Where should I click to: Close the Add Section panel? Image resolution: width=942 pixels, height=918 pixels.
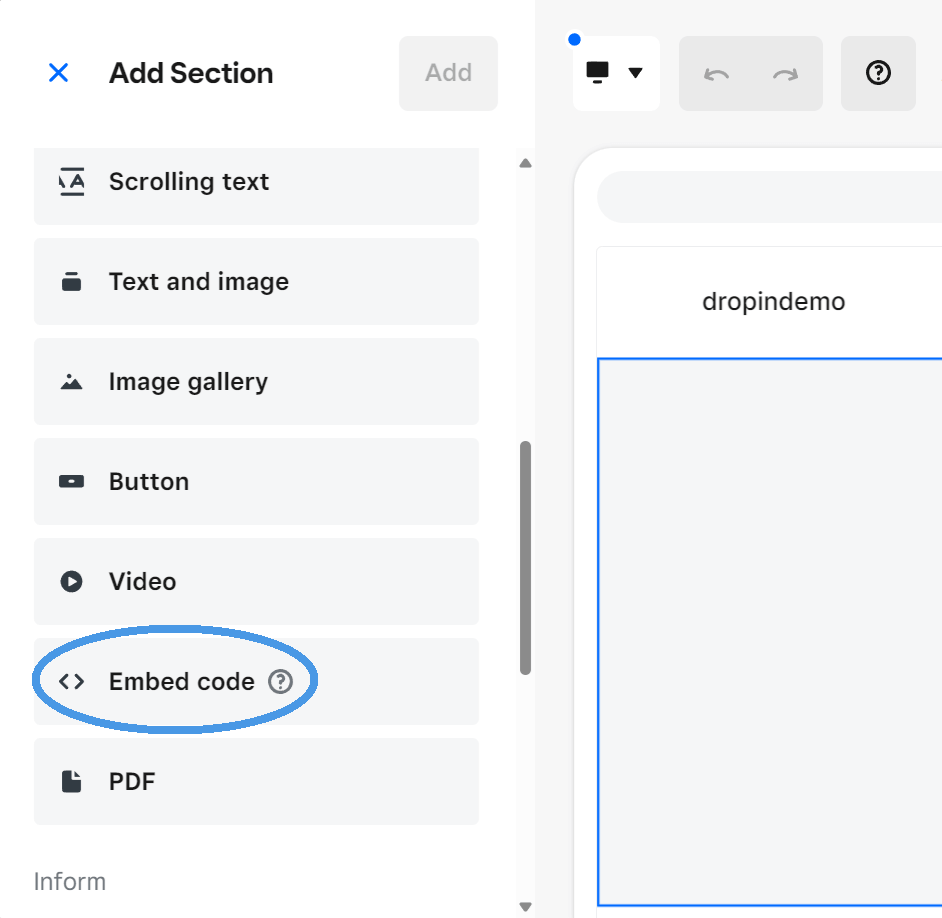[58, 72]
